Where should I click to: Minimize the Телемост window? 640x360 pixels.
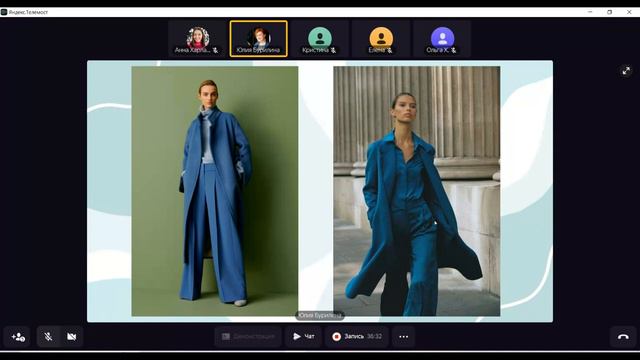pos(590,12)
